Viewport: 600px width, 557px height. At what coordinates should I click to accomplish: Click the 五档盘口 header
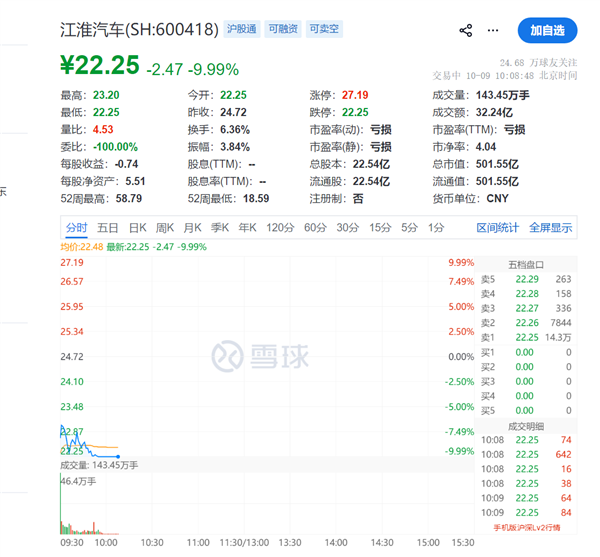click(x=526, y=265)
